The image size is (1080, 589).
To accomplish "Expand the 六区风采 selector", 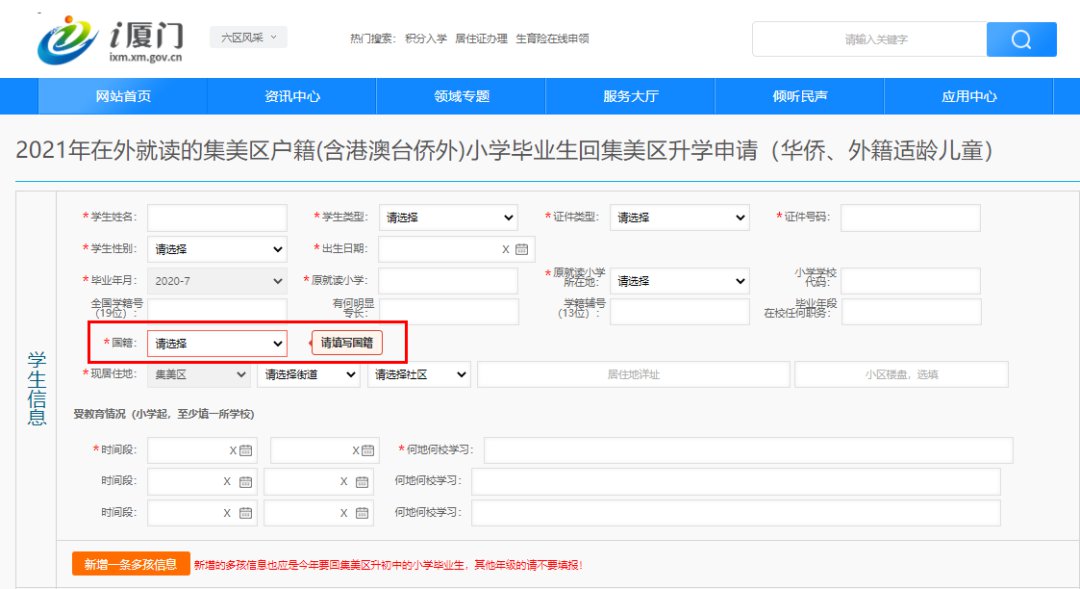I will pos(248,38).
